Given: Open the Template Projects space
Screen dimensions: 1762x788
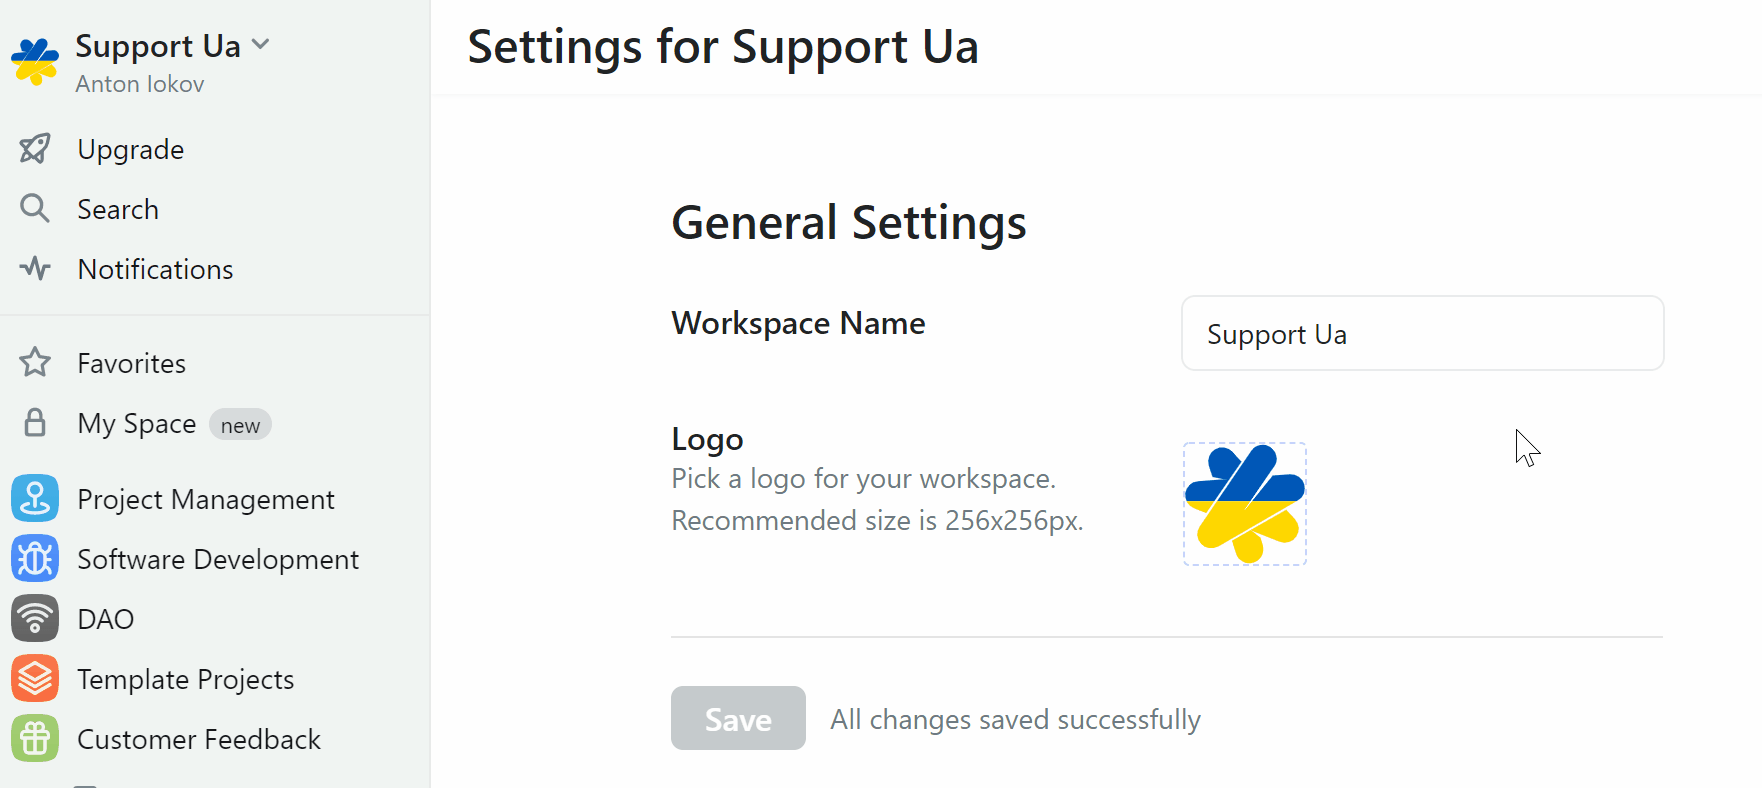Looking at the screenshot, I should click(186, 678).
